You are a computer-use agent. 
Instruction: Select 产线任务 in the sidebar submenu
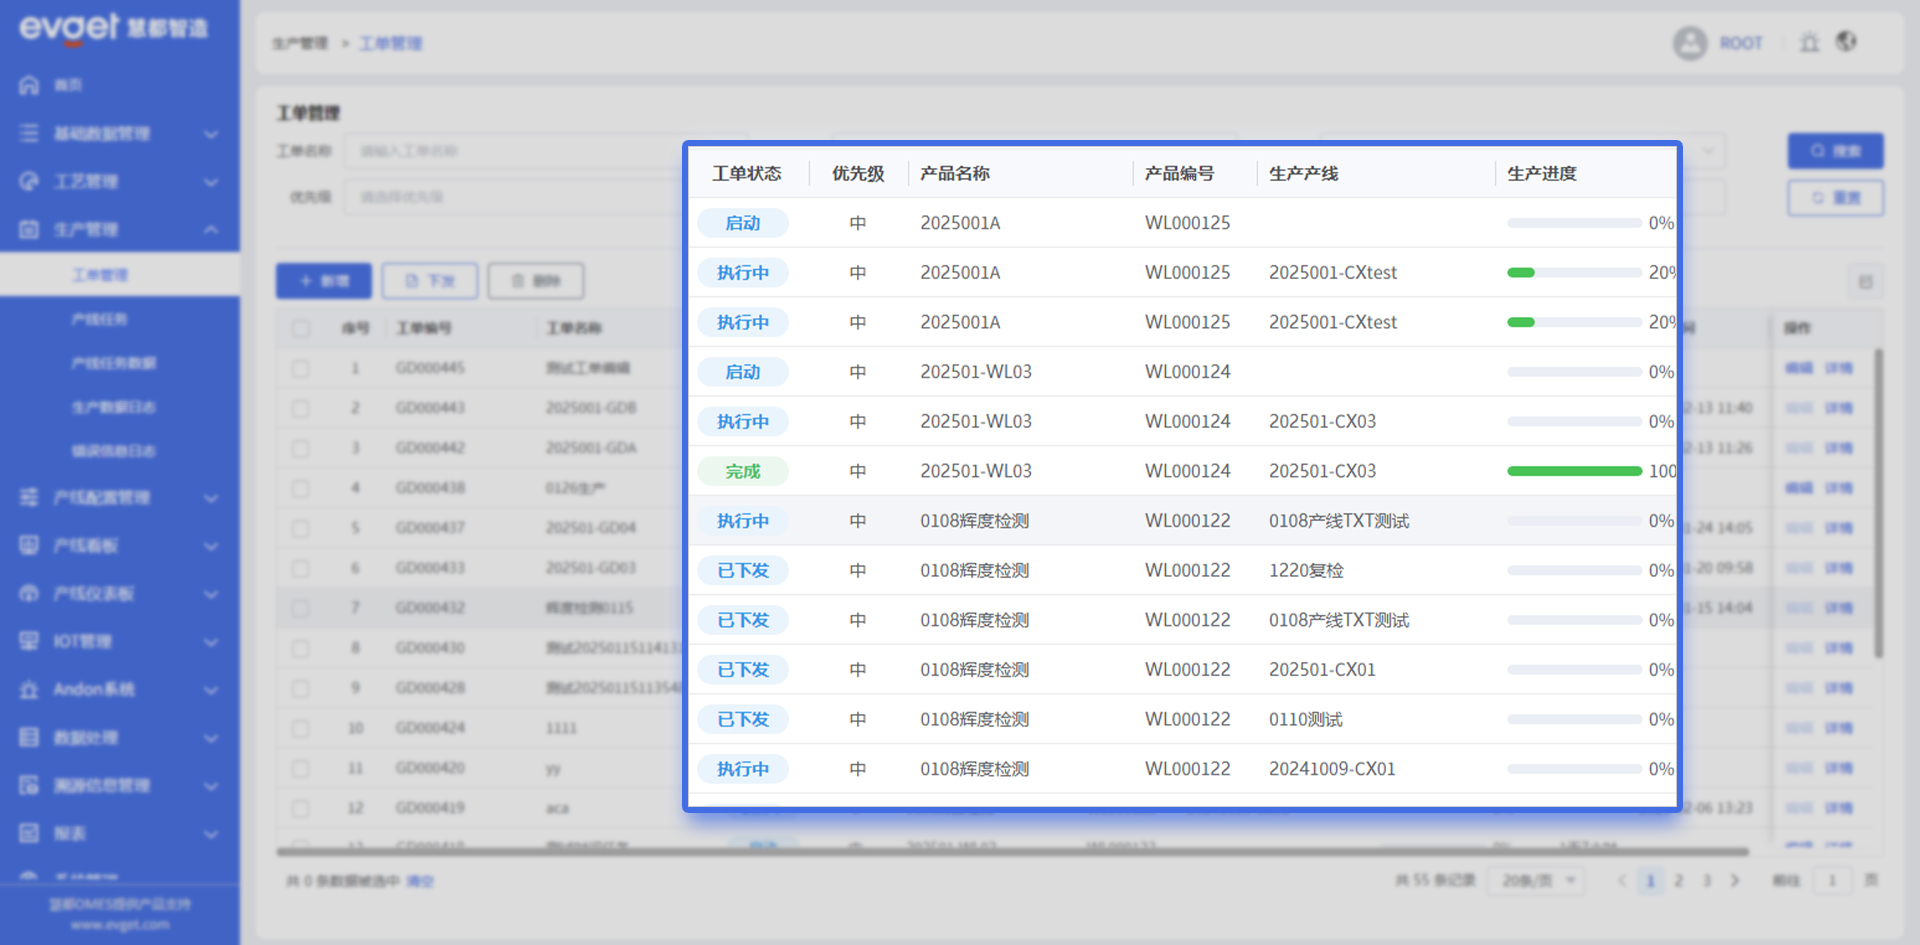coord(99,320)
